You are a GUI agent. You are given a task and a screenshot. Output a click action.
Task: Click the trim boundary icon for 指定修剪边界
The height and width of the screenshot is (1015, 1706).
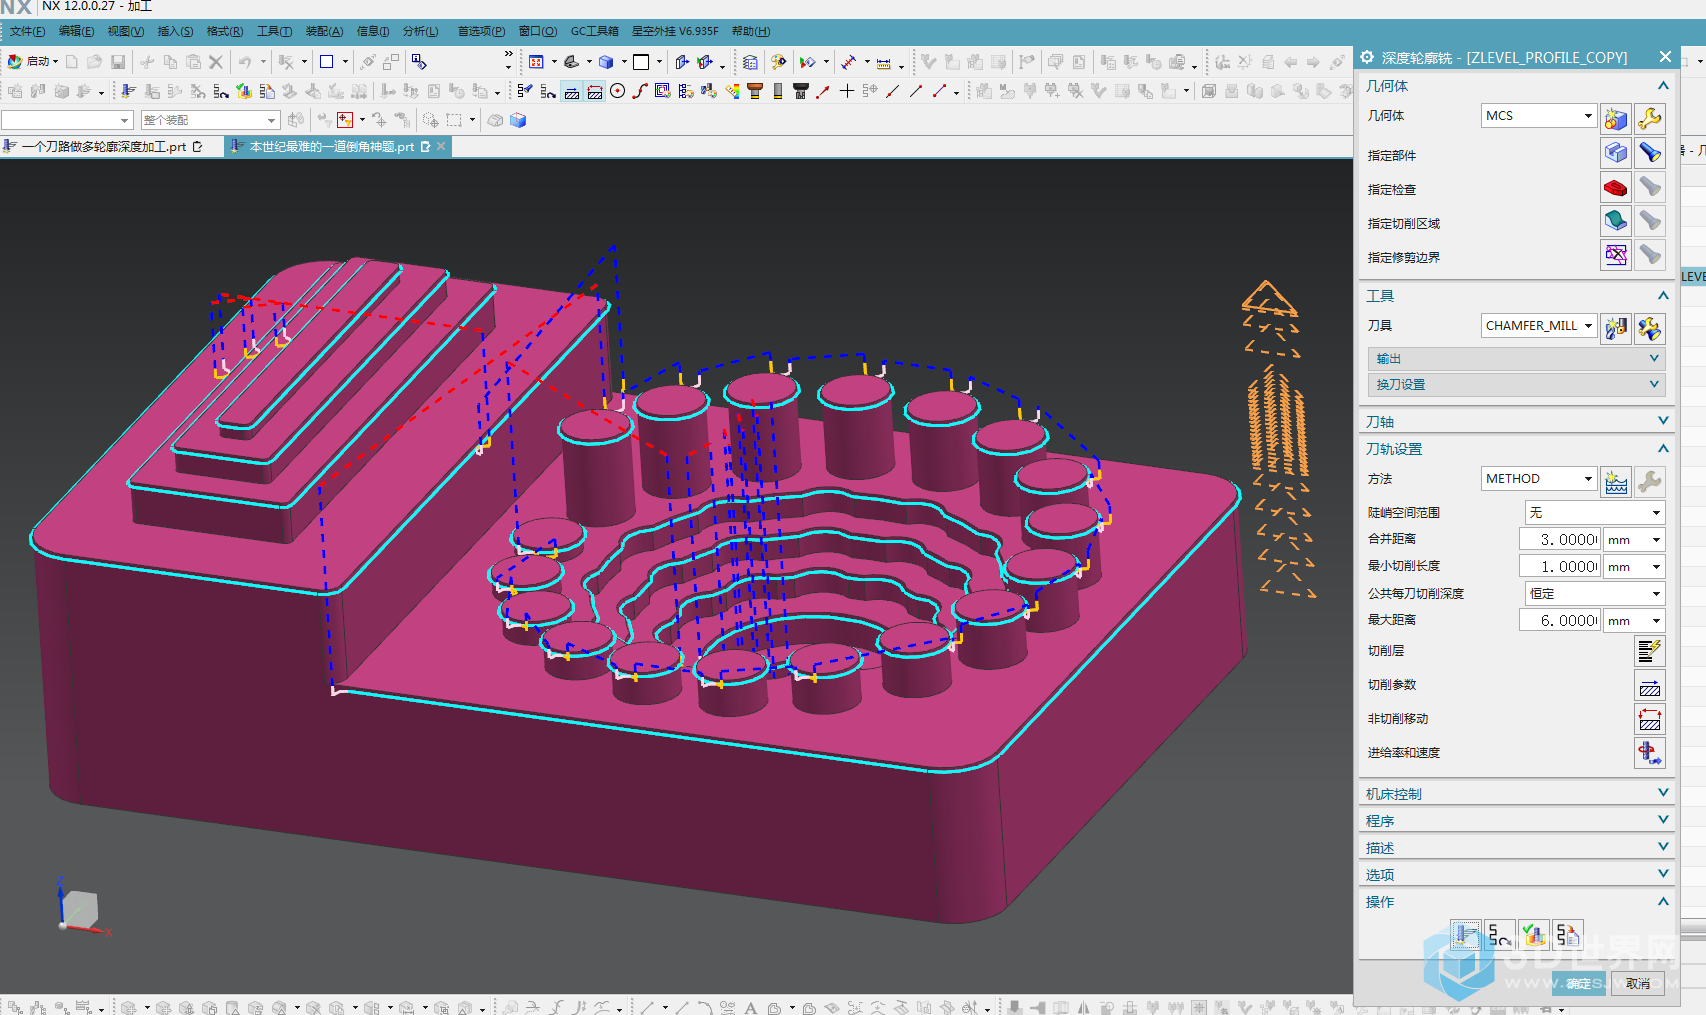tap(1616, 255)
